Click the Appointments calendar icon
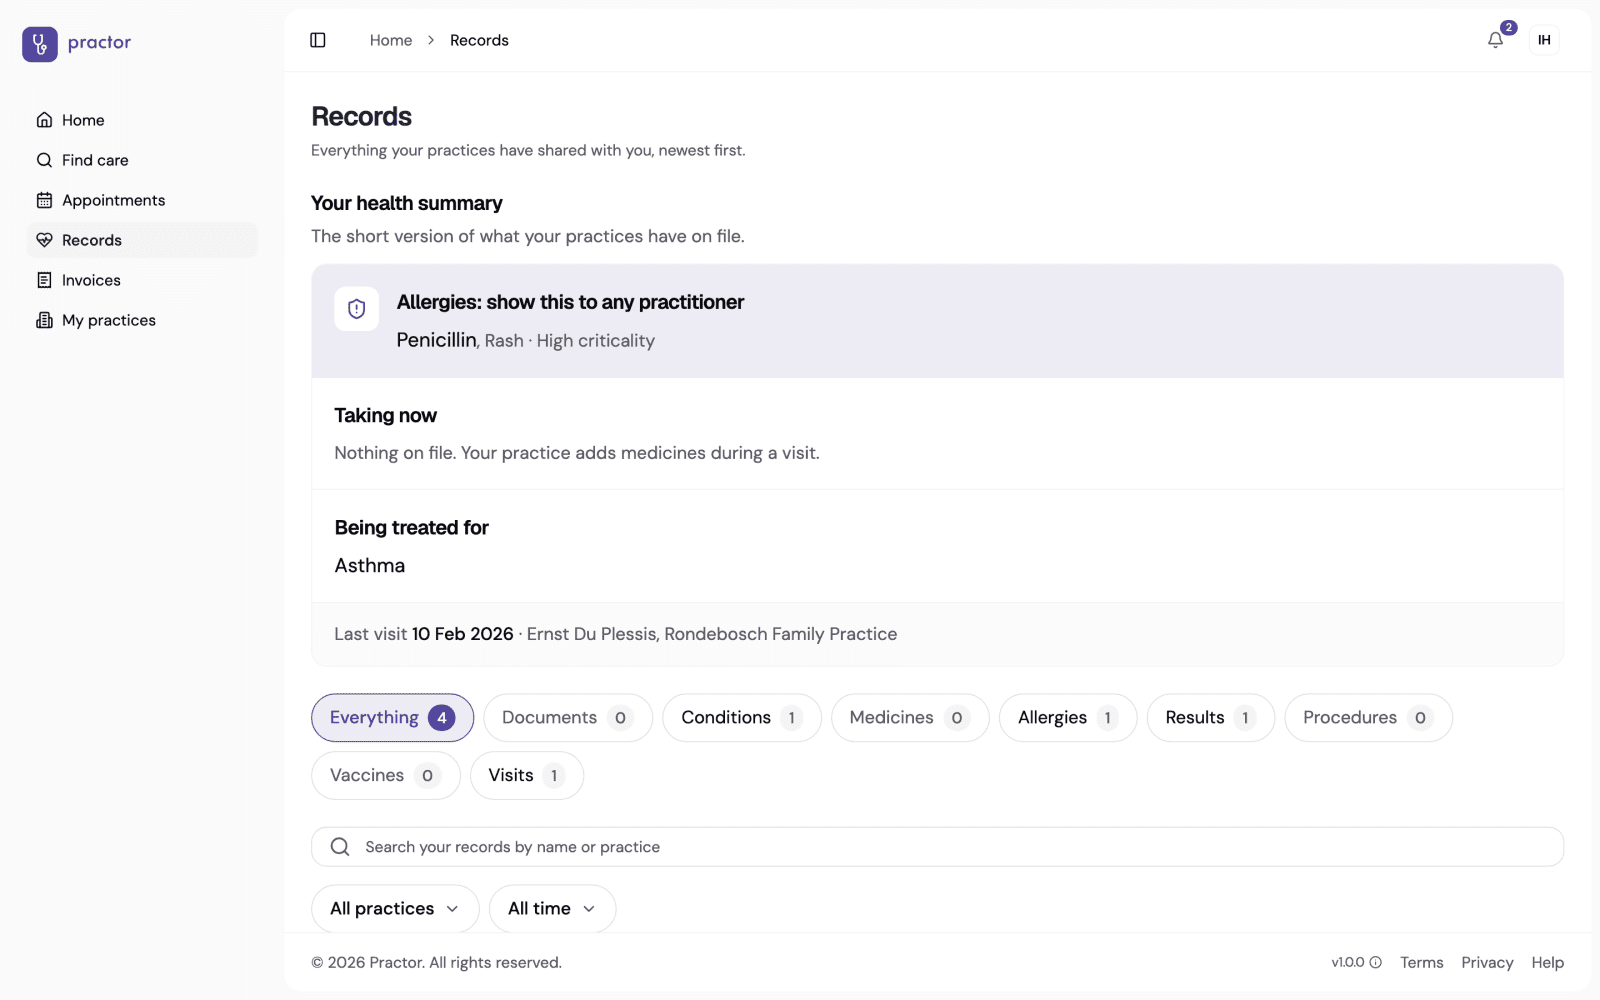The width and height of the screenshot is (1600, 1000). point(44,200)
